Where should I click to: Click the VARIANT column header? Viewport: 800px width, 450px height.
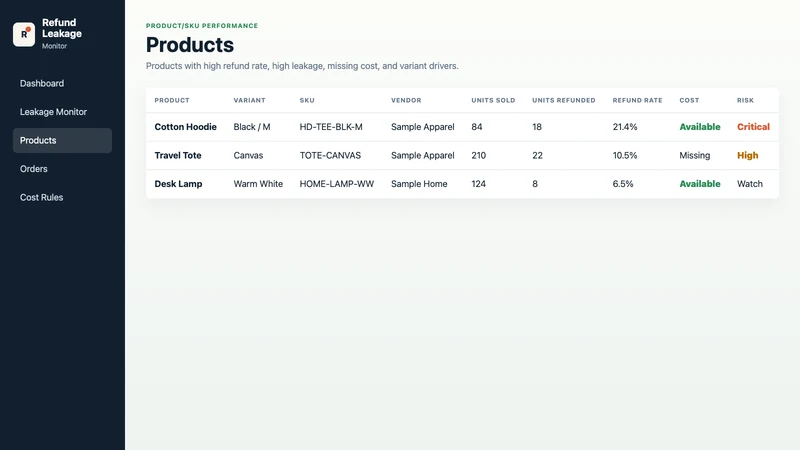[249, 101]
